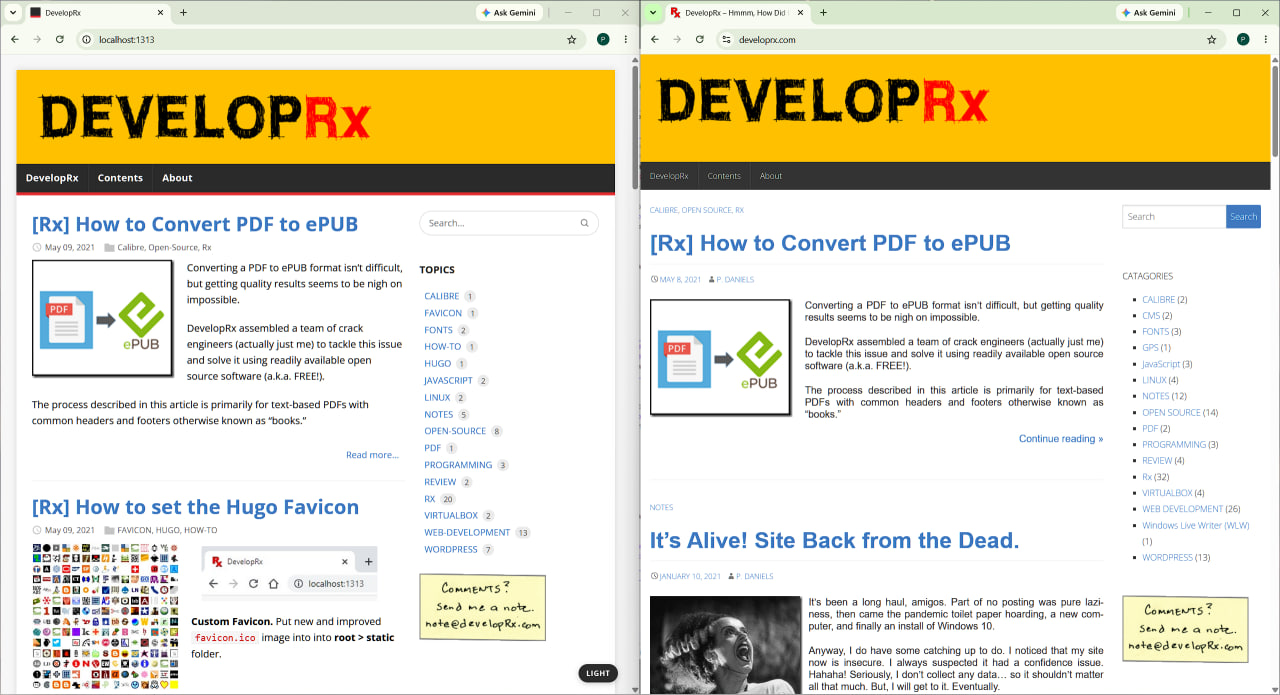Open the CMS category on developrx.com
Screen dimensions: 1280x695
1151,316
